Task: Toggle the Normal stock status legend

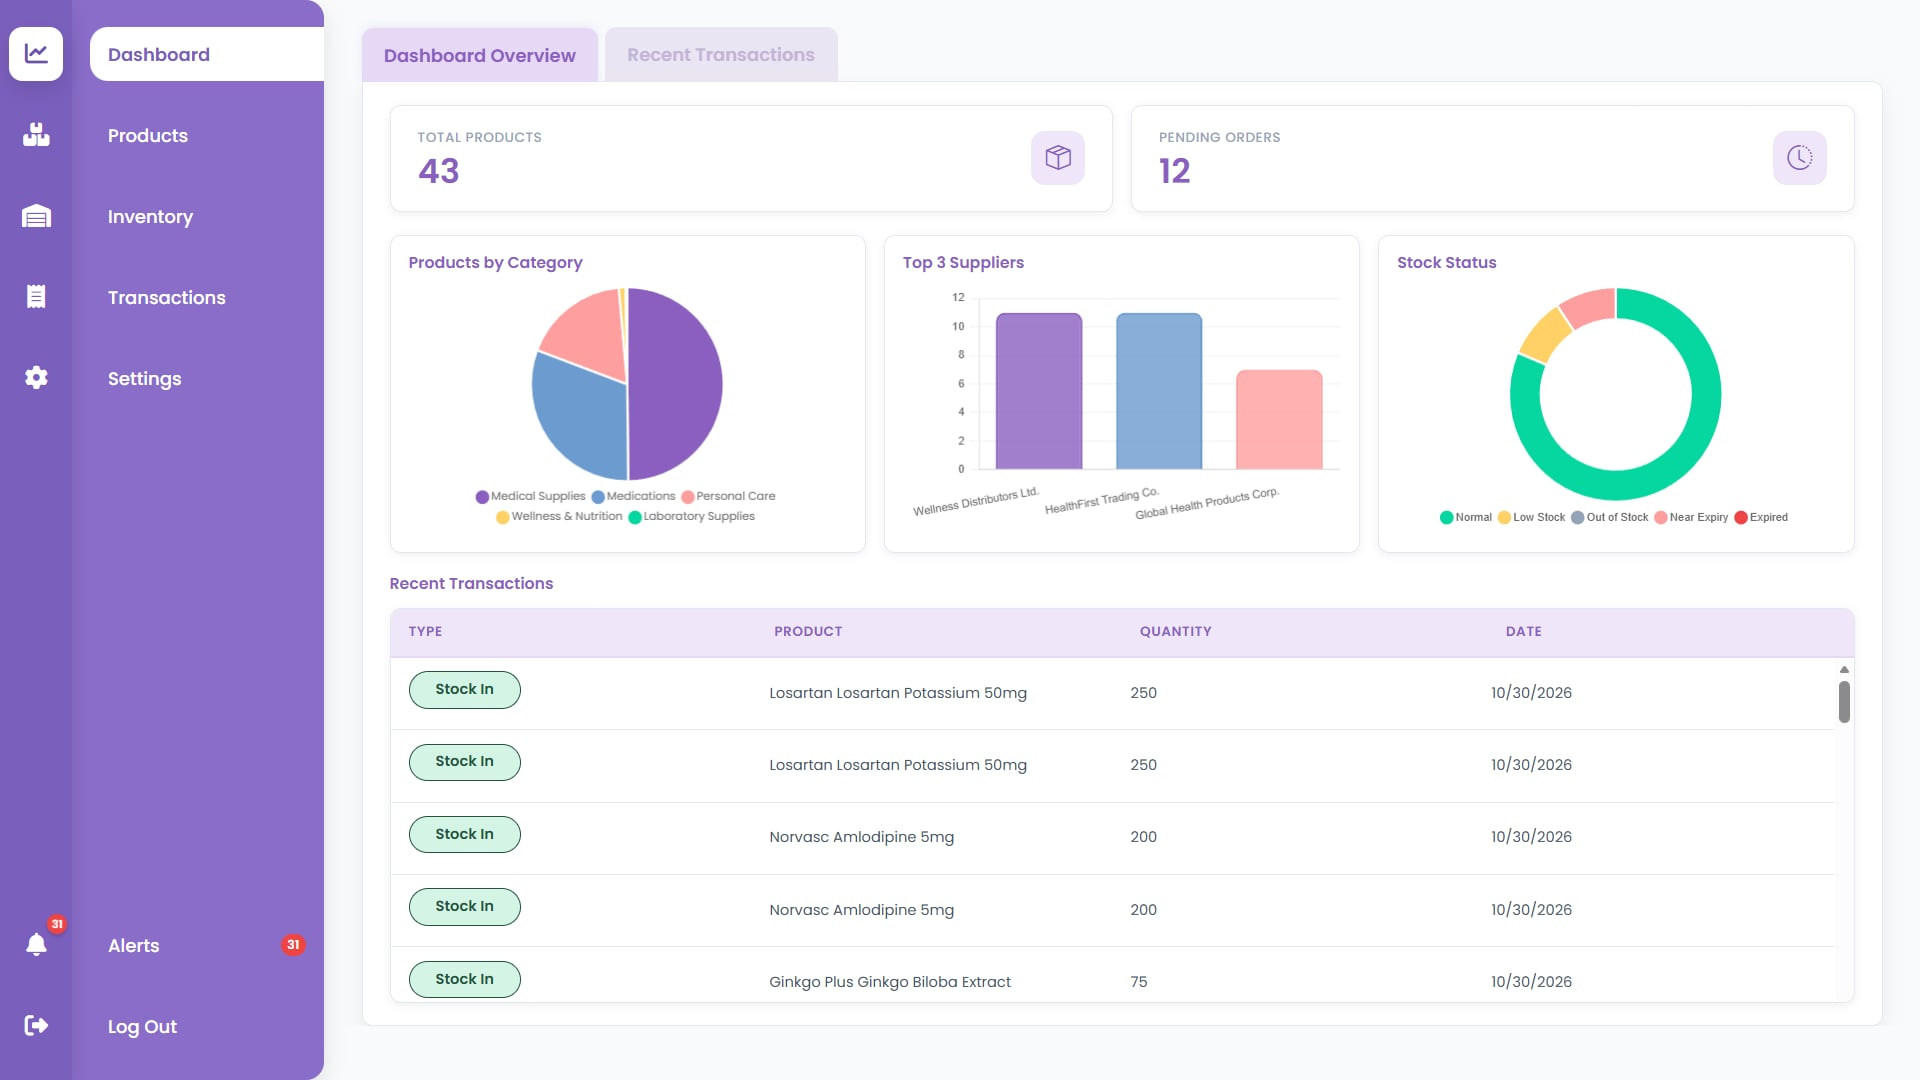Action: coord(1466,517)
